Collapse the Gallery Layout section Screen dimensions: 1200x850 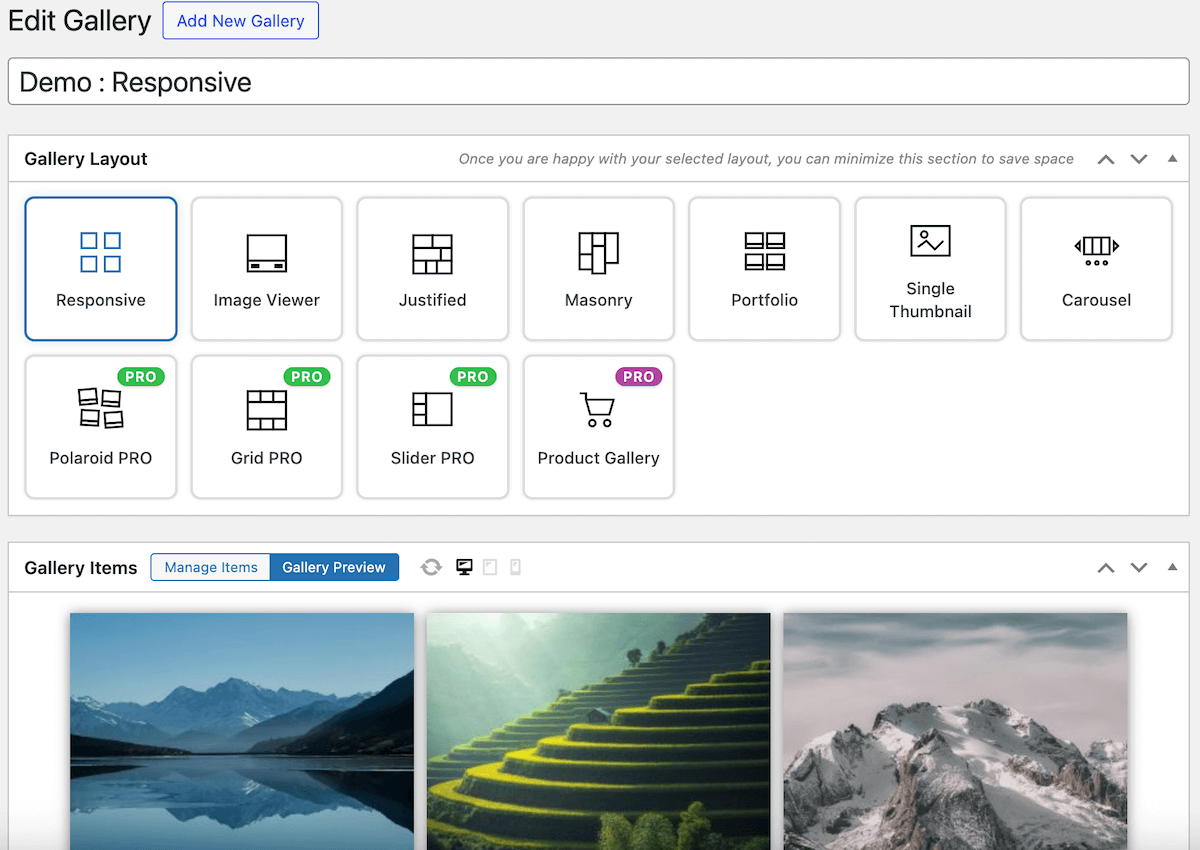click(x=1172, y=158)
